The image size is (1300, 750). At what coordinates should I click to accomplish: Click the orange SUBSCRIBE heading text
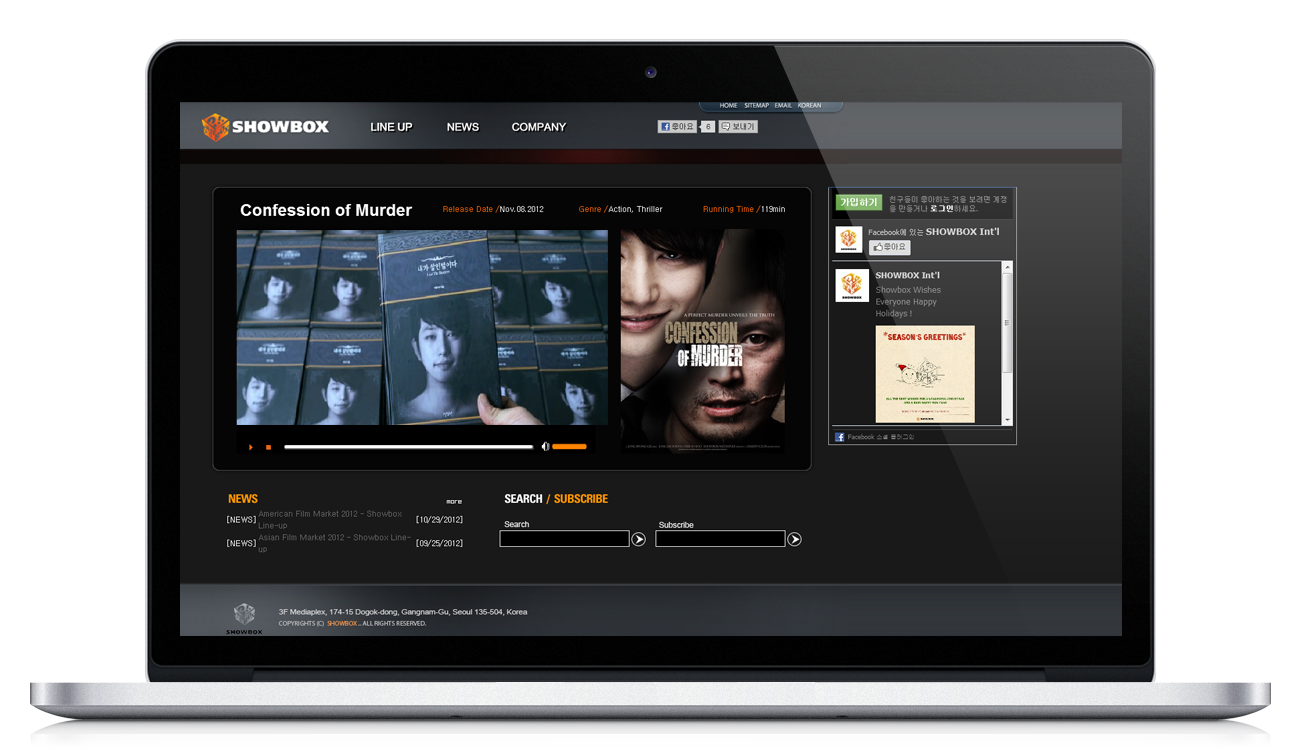pos(581,499)
